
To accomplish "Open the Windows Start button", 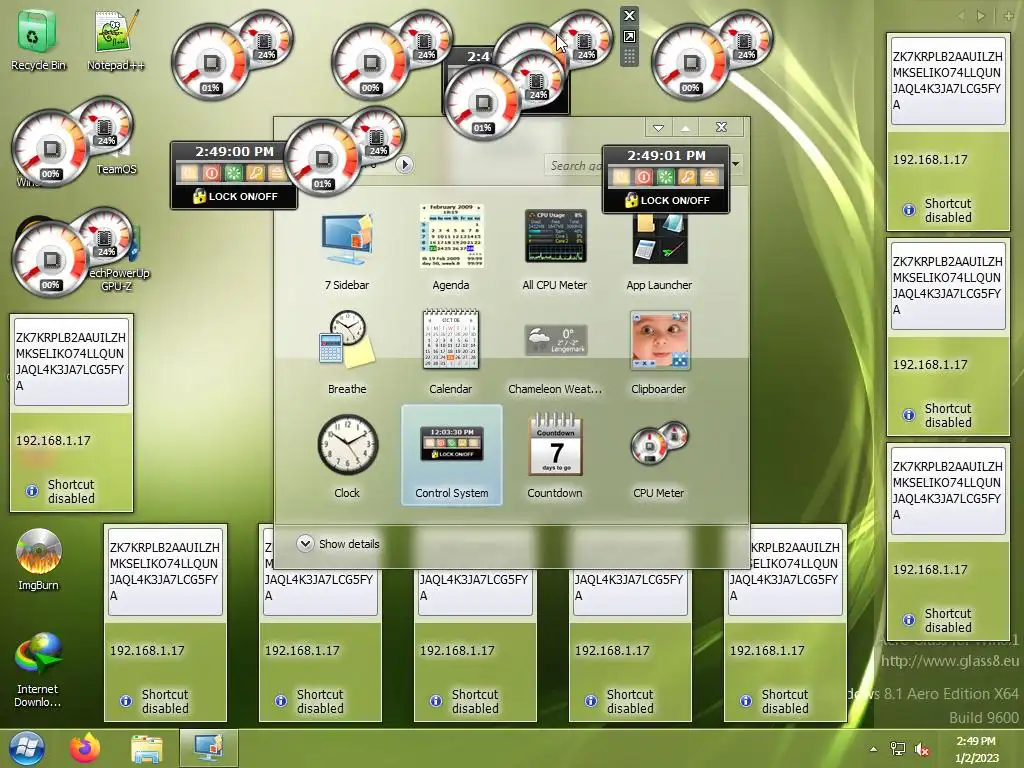I will click(27, 748).
